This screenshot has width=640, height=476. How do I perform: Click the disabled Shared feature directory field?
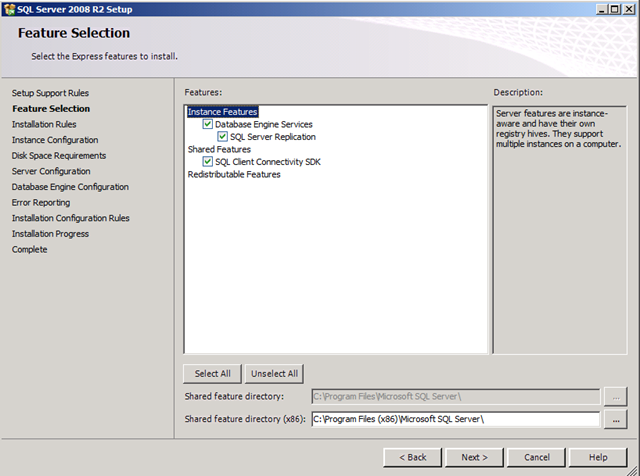coord(456,396)
